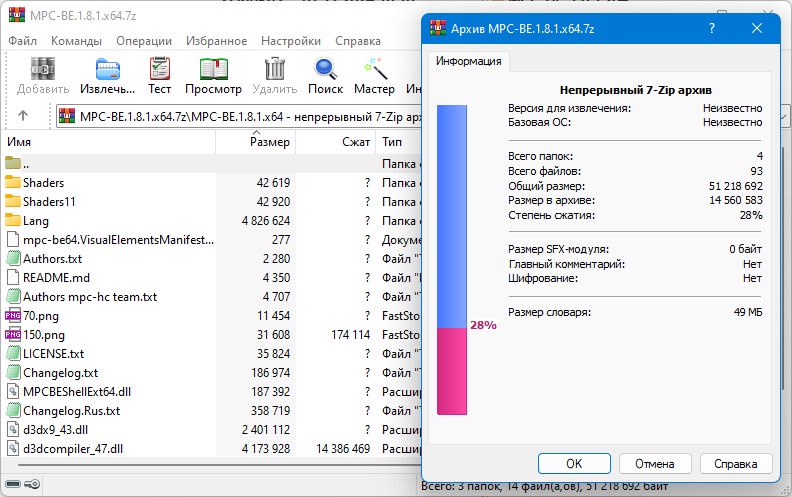The height and width of the screenshot is (497, 792).
Task: Go up one folder level arrow
Action: pyautogui.click(x=23, y=116)
